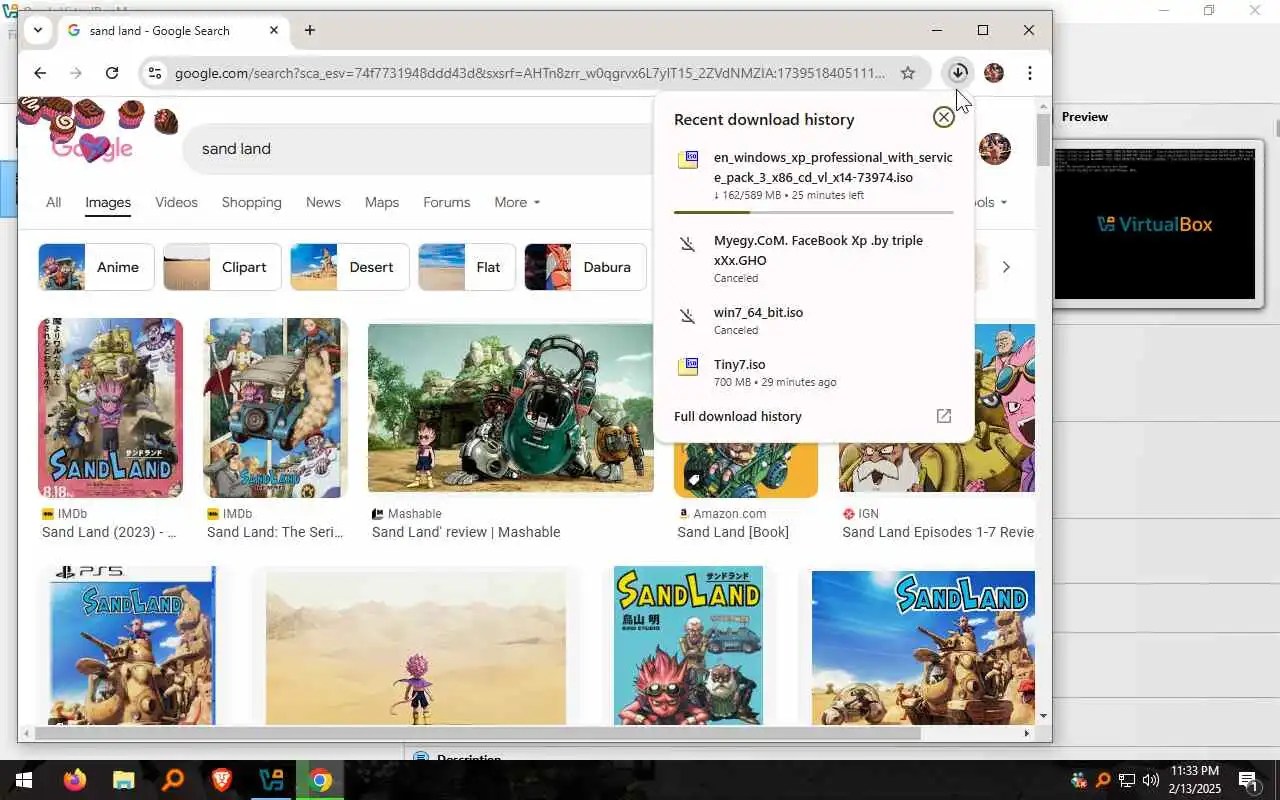The width and height of the screenshot is (1280, 800).
Task: Bookmark this page with star icon
Action: pos(907,73)
